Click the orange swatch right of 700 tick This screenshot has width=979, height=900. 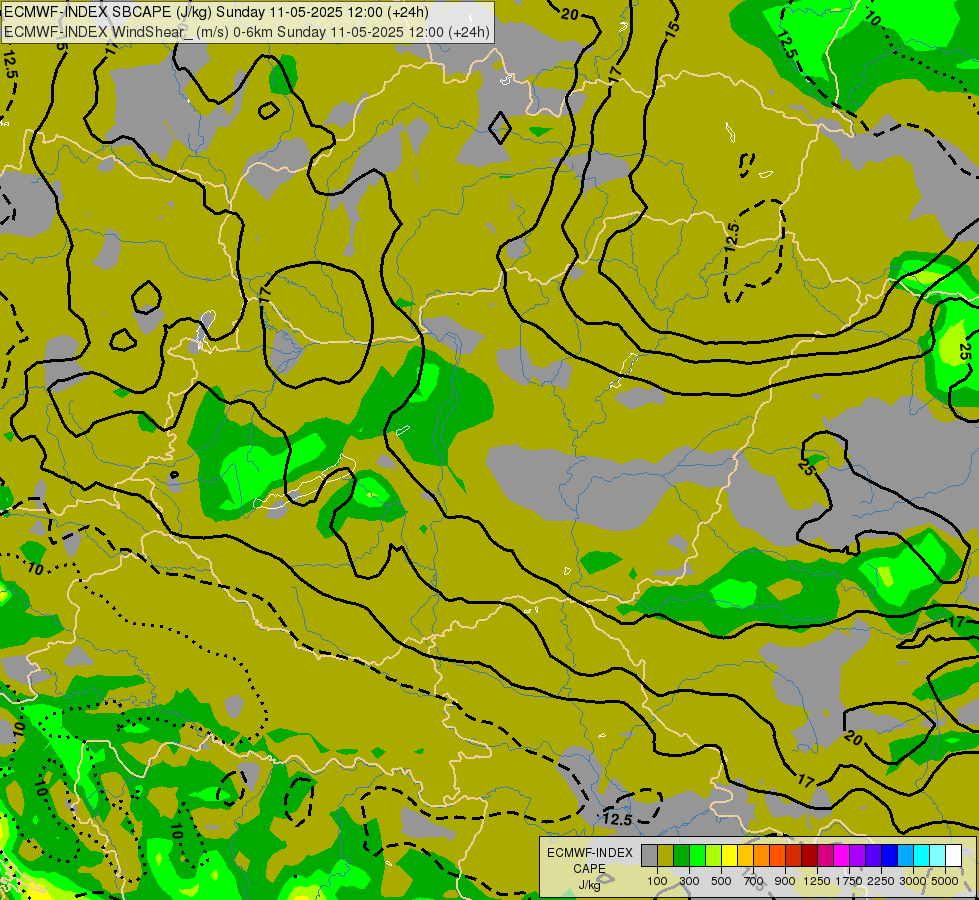(x=761, y=856)
